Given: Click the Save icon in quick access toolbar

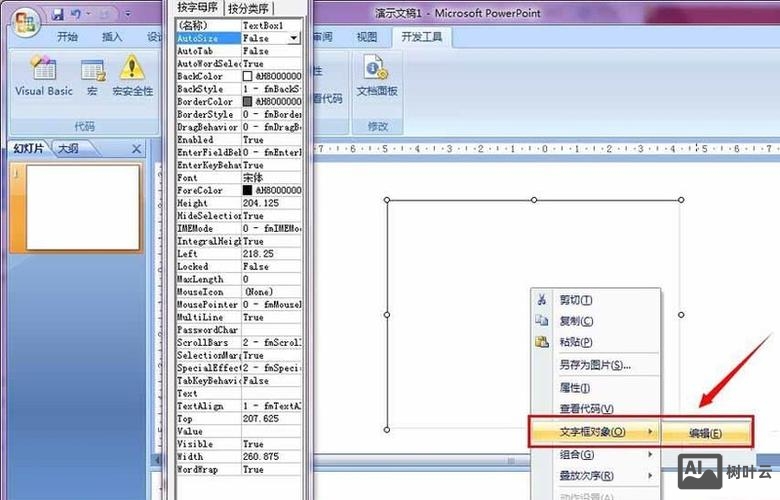Looking at the screenshot, I should coord(57,14).
